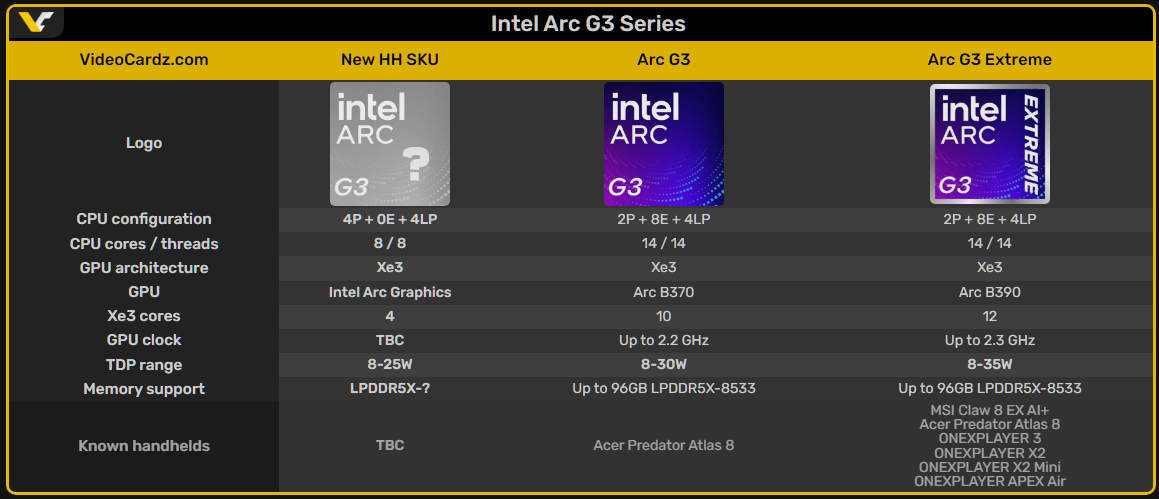Screen dimensions: 1159x499
Task: Click the Intel Arc Graphics cell
Action: [x=390, y=293]
